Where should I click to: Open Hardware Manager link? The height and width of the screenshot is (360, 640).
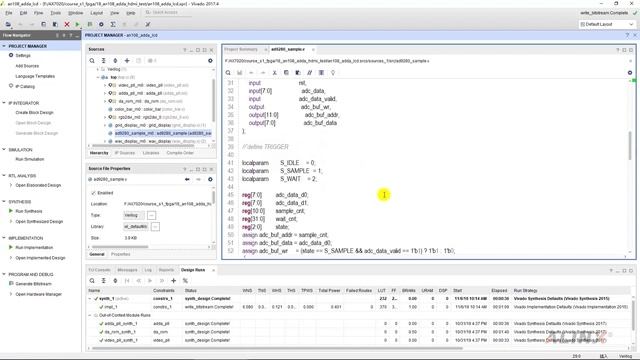coord(38,294)
